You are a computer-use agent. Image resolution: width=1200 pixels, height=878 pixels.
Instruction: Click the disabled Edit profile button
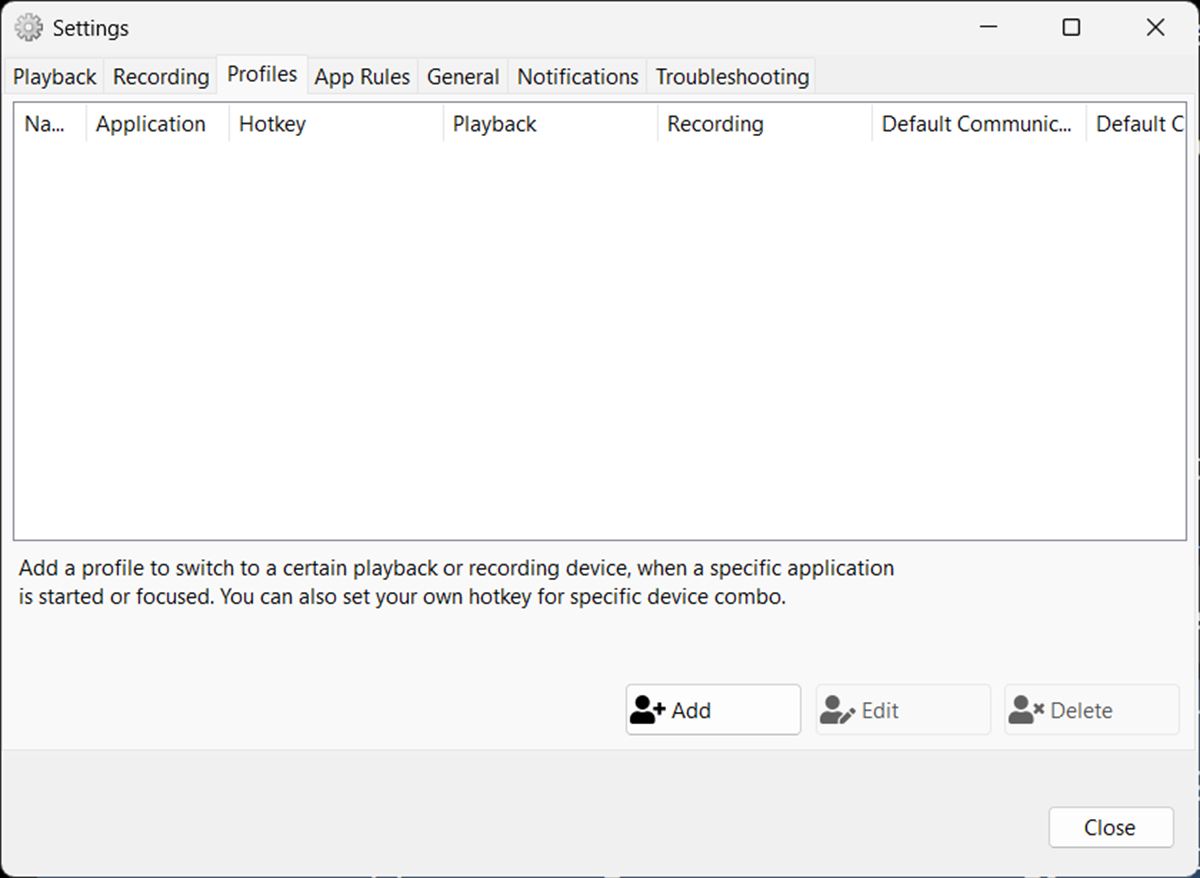903,710
